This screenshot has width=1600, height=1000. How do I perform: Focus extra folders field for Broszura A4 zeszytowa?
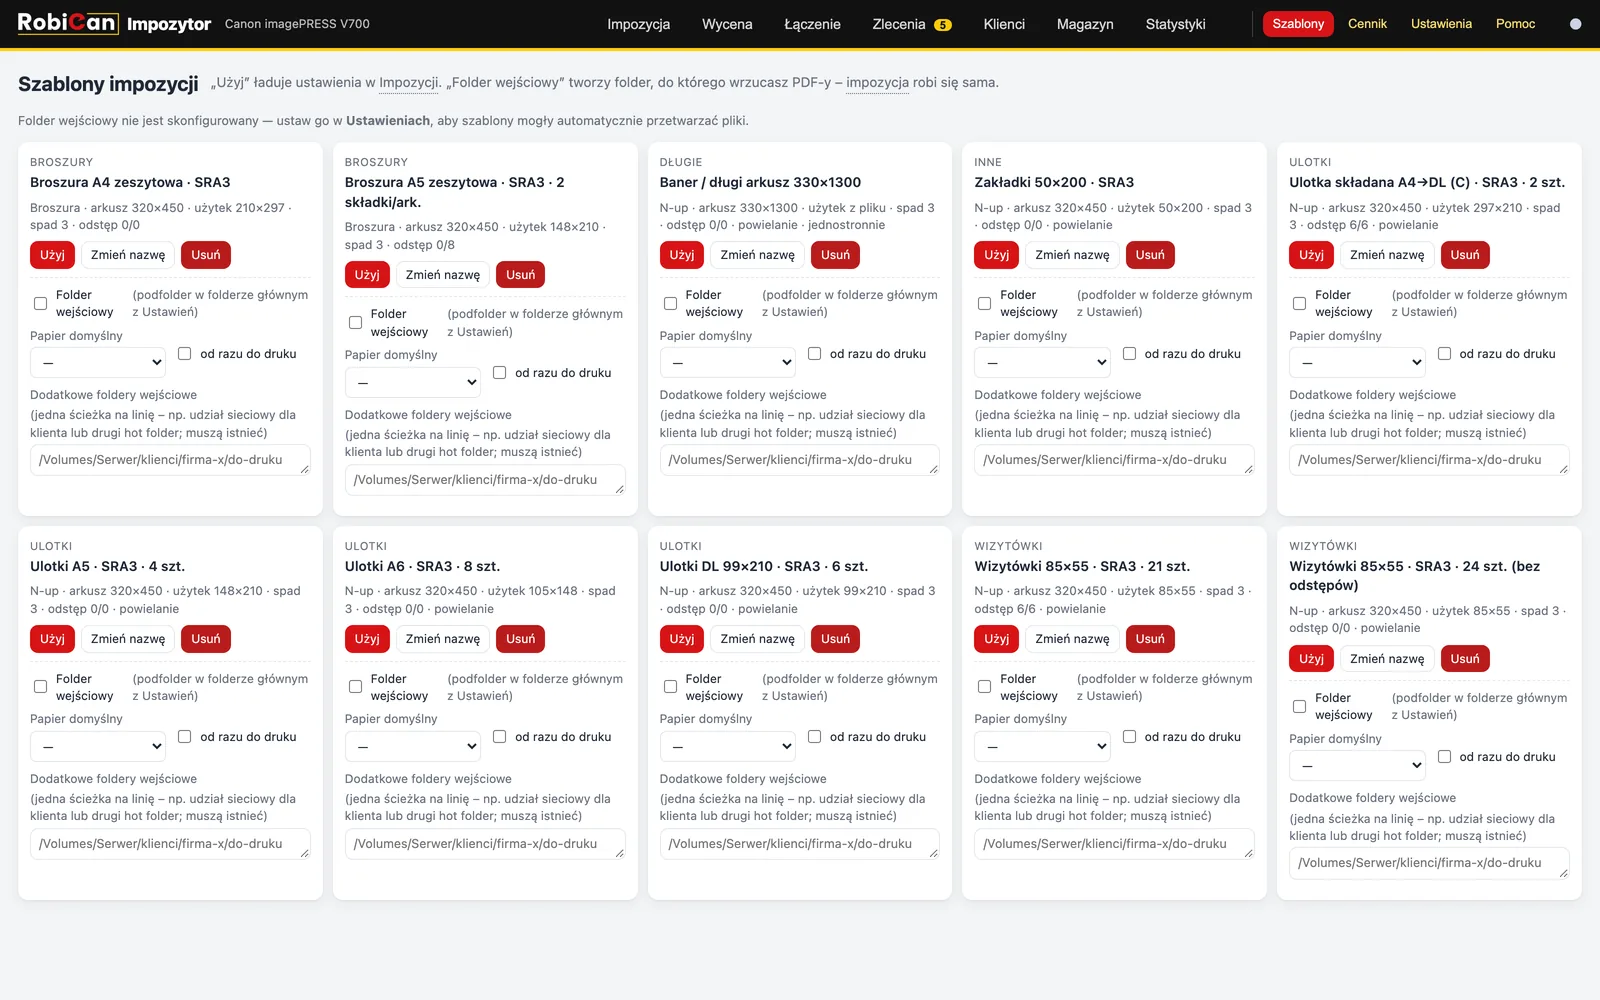click(x=170, y=460)
